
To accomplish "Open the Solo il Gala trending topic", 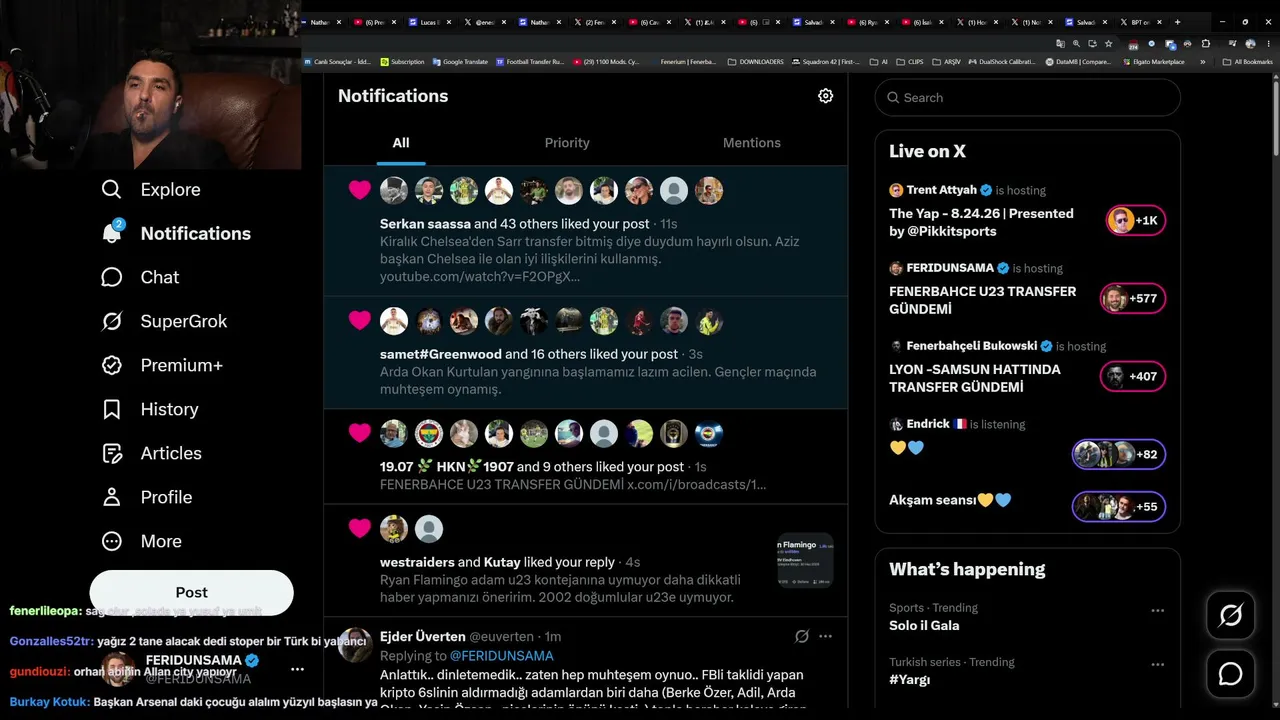I will pos(924,625).
